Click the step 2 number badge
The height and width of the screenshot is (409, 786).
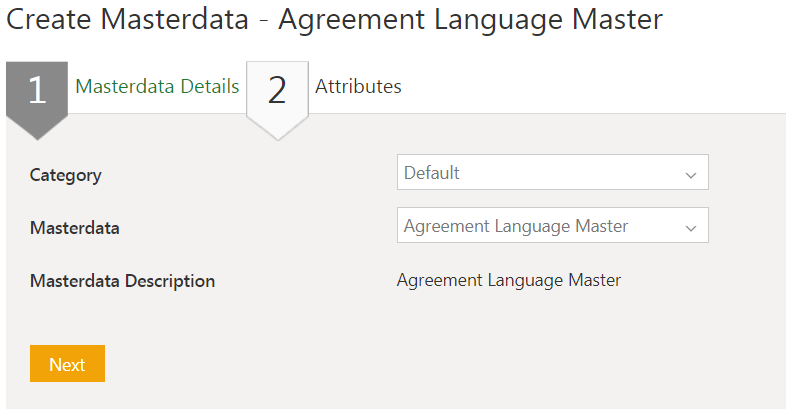(x=277, y=89)
